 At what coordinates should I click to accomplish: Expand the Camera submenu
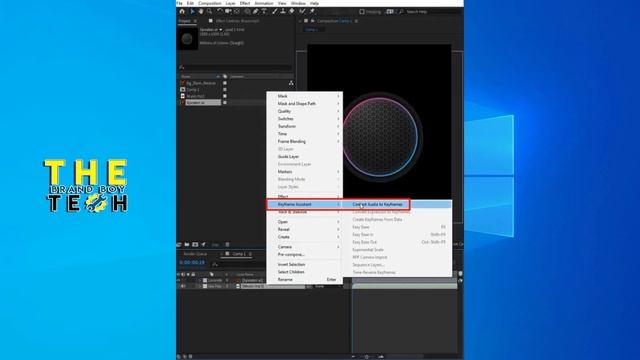point(304,247)
